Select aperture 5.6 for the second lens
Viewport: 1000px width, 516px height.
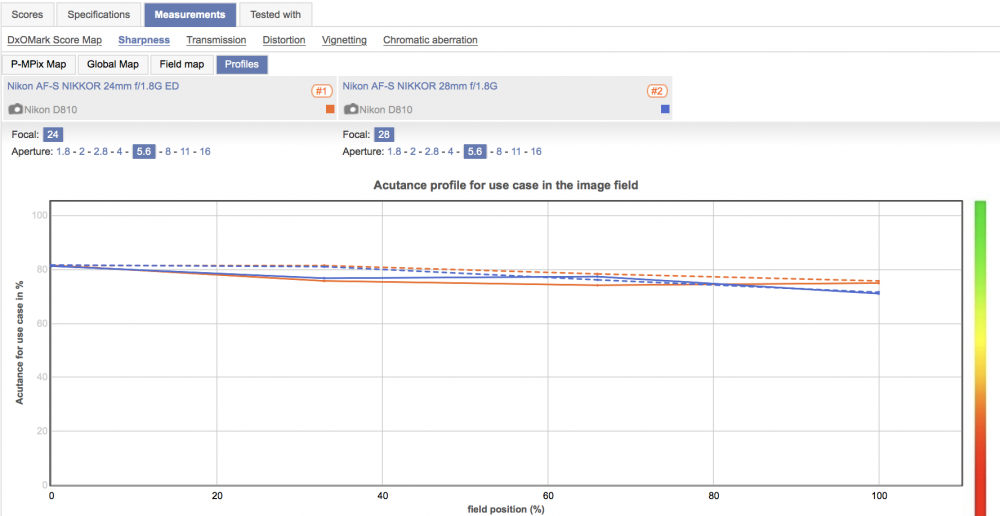[x=475, y=152]
